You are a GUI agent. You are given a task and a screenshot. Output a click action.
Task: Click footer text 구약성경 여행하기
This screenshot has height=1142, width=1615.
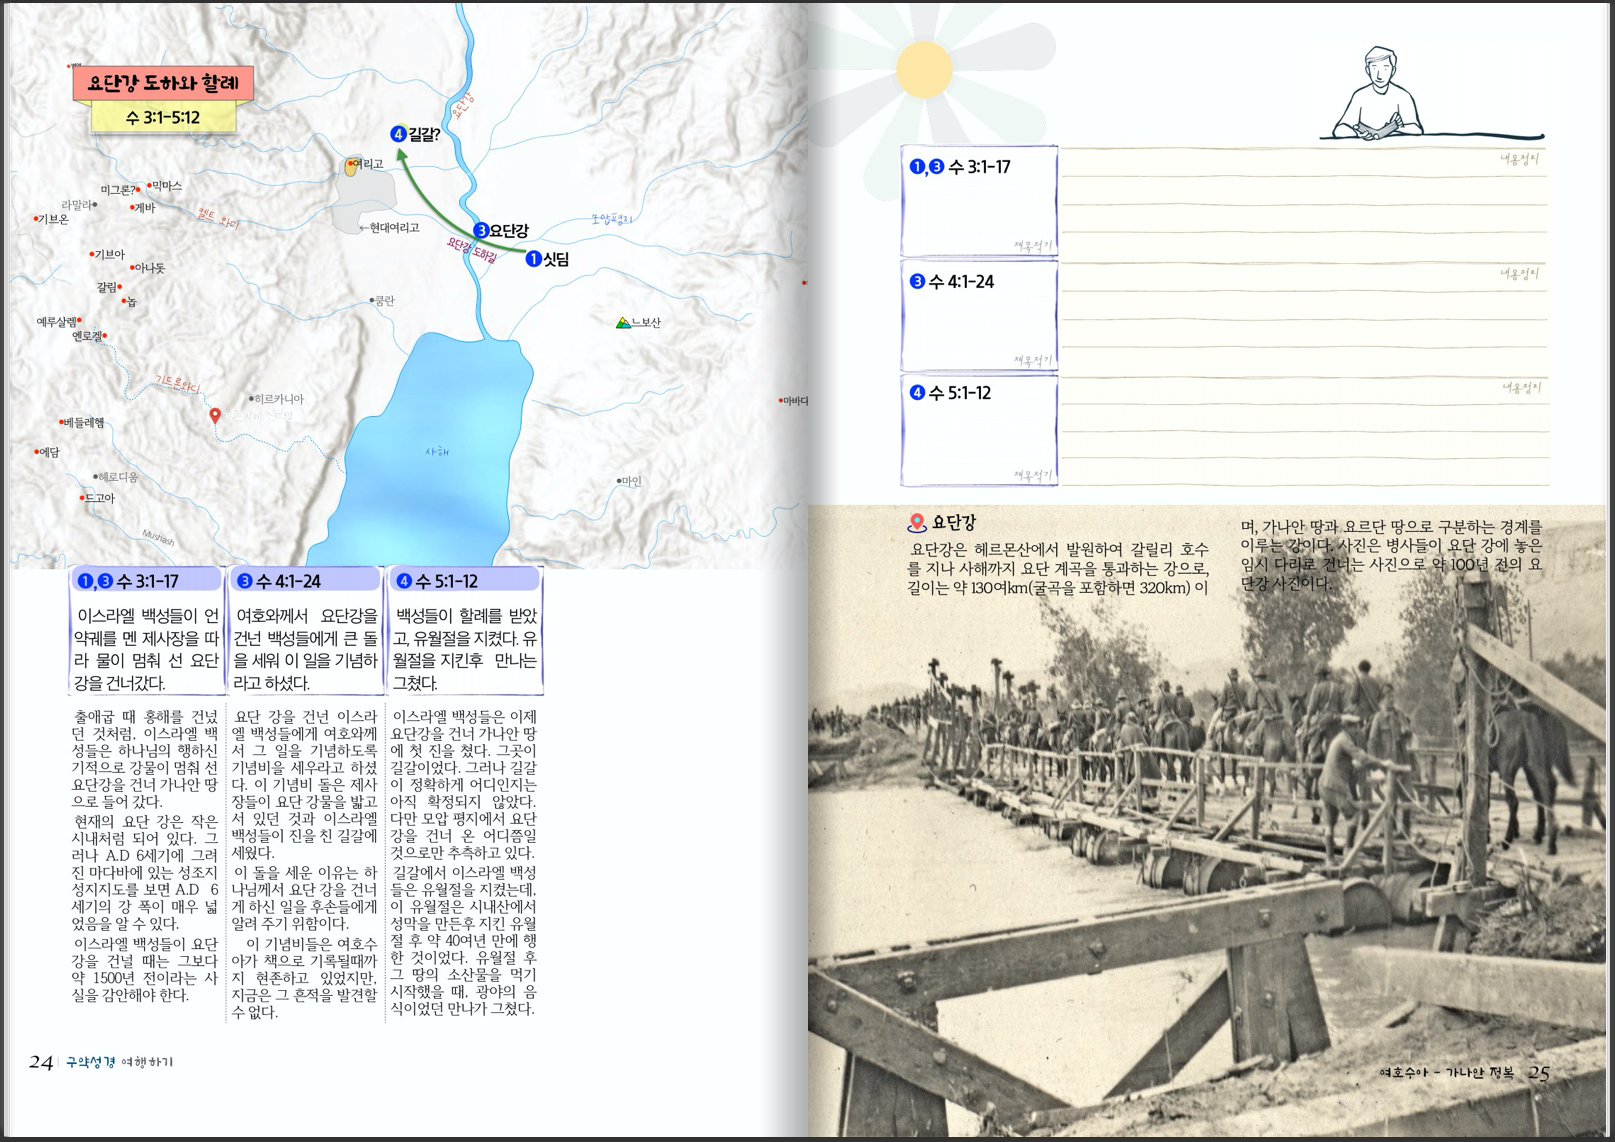pyautogui.click(x=119, y=1062)
